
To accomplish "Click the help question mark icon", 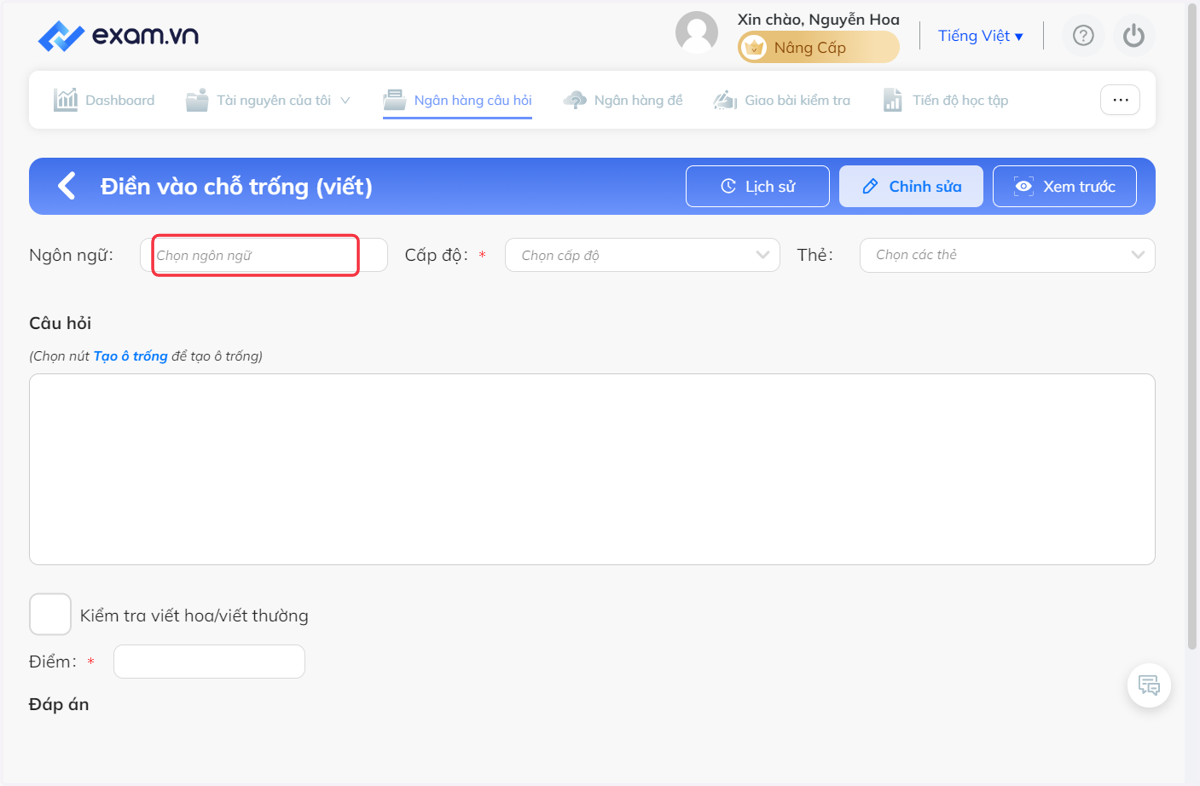I will [x=1083, y=36].
